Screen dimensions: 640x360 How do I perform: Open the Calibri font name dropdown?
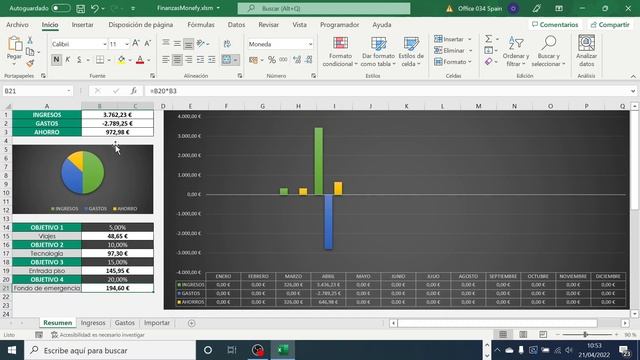coord(104,44)
